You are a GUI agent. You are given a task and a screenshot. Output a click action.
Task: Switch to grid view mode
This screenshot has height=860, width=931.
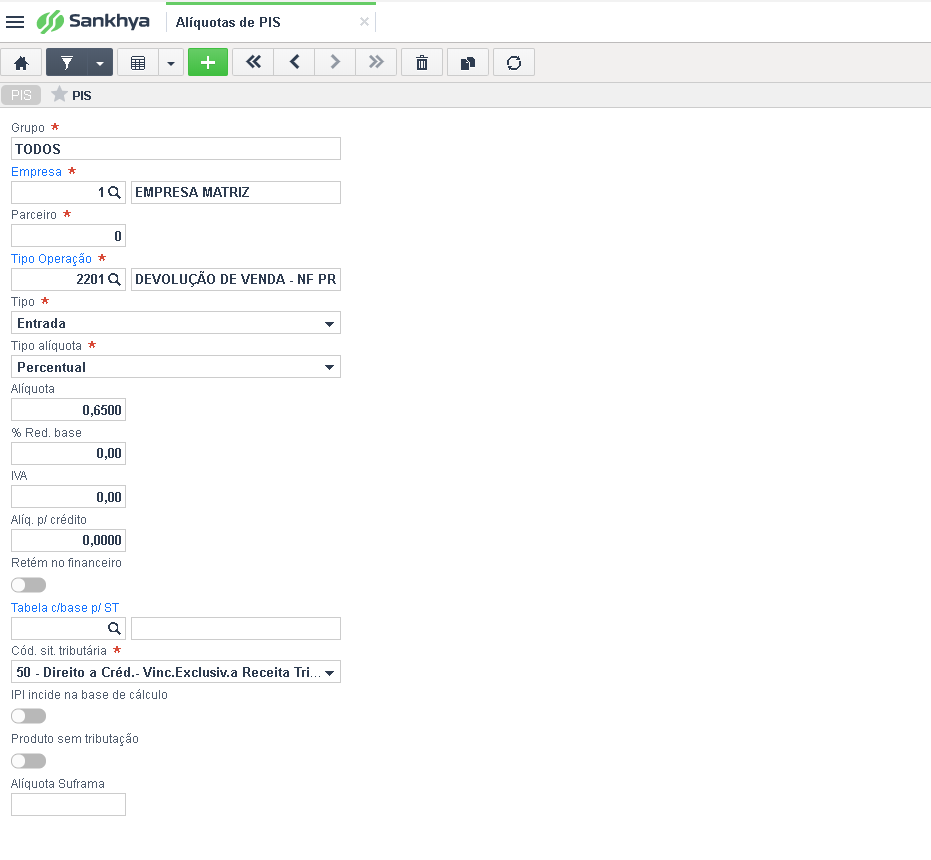point(138,62)
